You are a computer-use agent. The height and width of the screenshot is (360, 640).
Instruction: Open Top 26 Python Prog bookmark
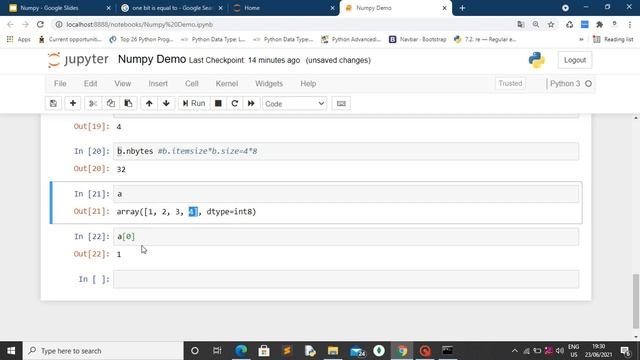141,39
